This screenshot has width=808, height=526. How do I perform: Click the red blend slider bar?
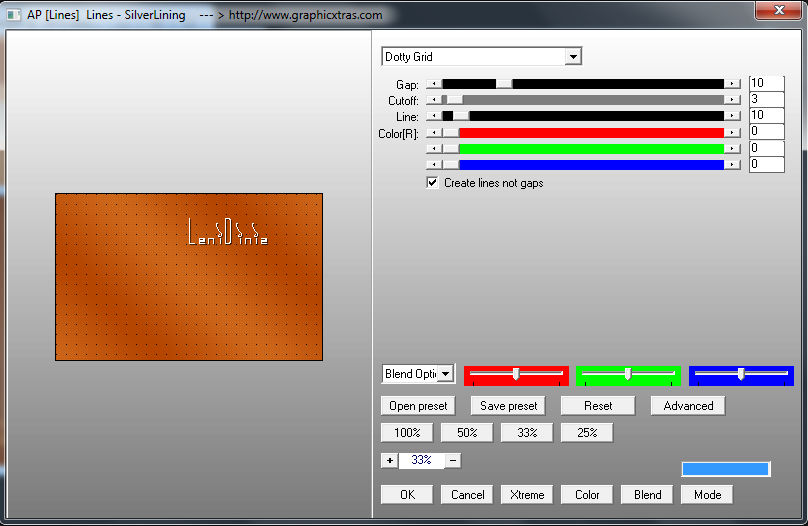(516, 375)
